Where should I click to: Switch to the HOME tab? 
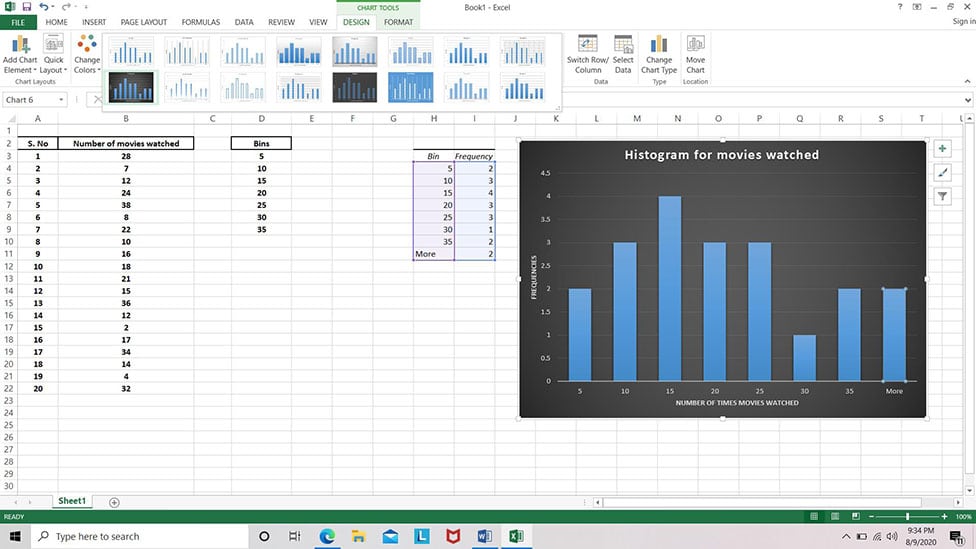click(x=56, y=22)
